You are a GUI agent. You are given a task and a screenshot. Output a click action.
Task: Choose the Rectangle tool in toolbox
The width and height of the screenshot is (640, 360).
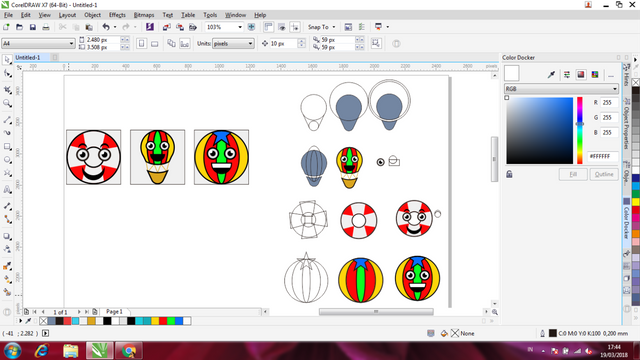7,147
